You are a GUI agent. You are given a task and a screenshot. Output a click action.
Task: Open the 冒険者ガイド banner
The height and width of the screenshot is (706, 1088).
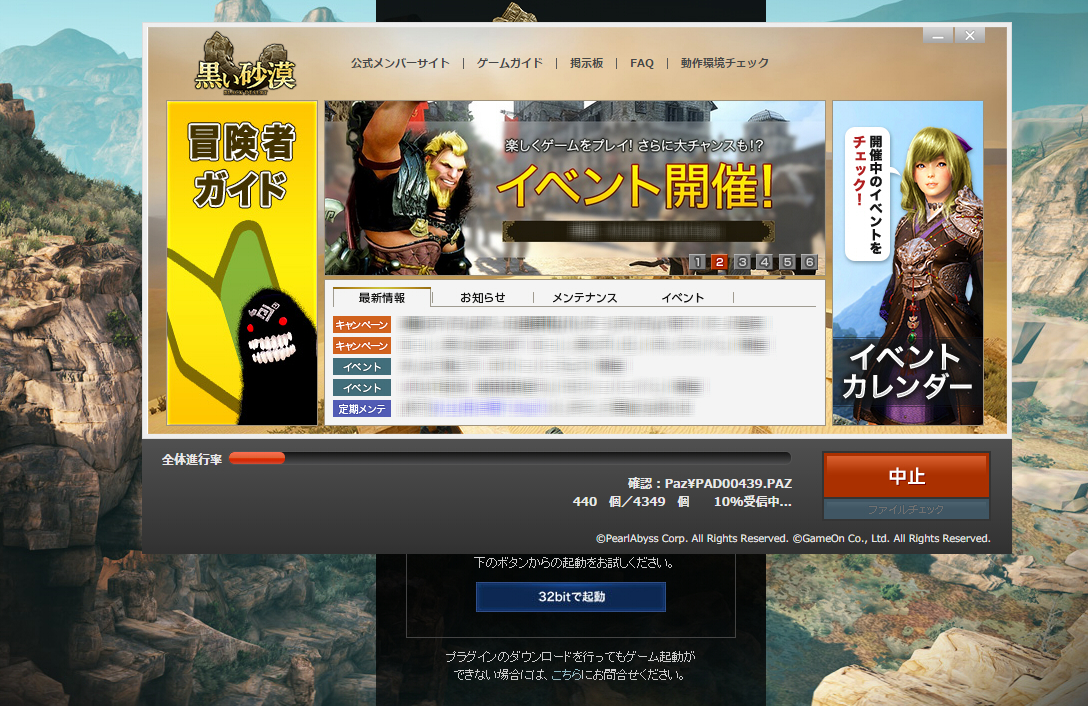[244, 263]
